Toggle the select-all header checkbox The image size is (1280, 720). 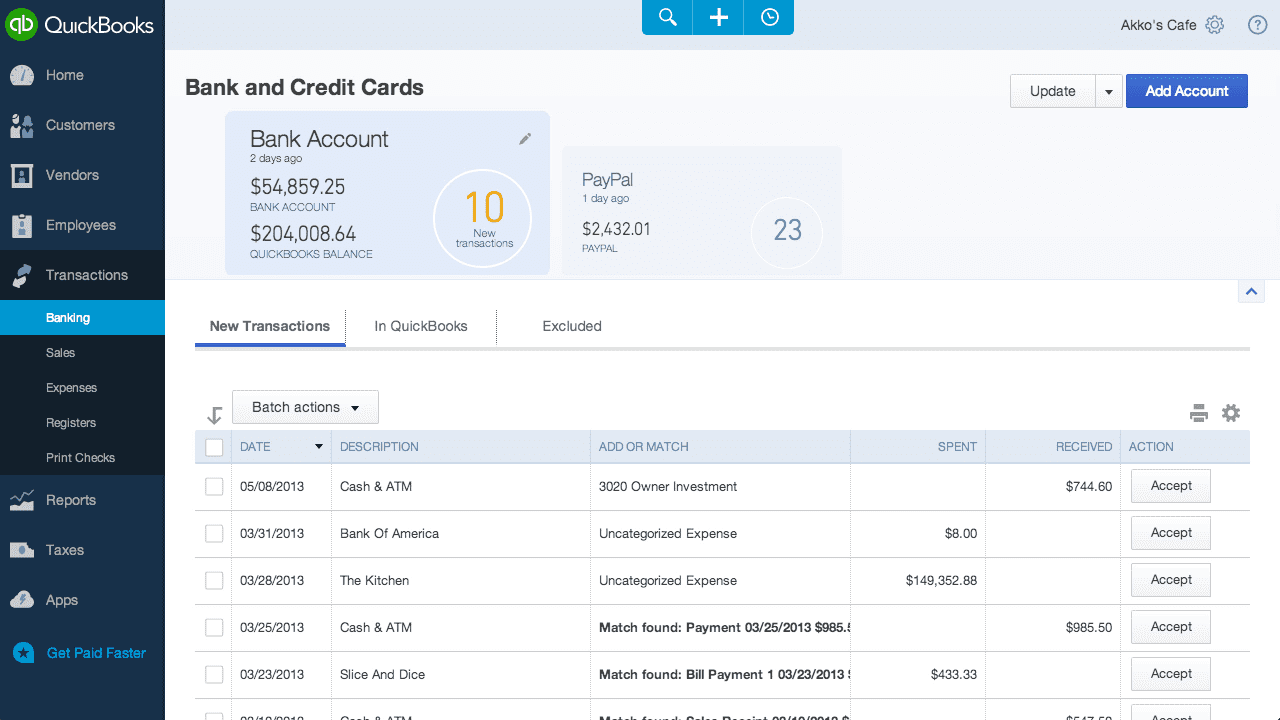tap(214, 447)
